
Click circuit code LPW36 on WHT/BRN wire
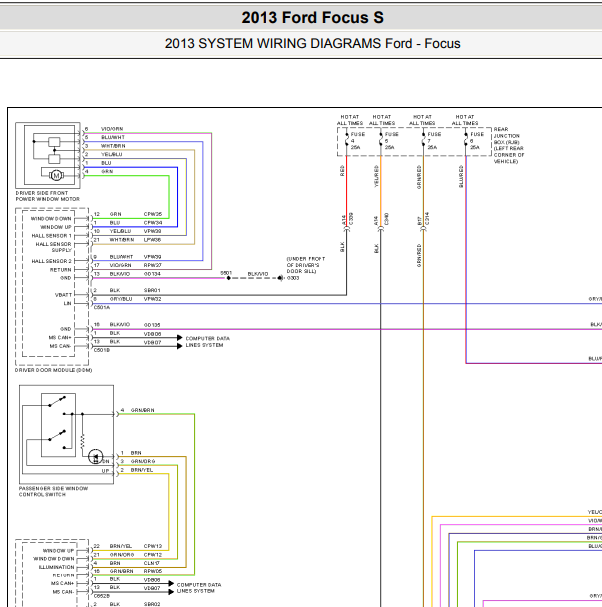coord(152,240)
